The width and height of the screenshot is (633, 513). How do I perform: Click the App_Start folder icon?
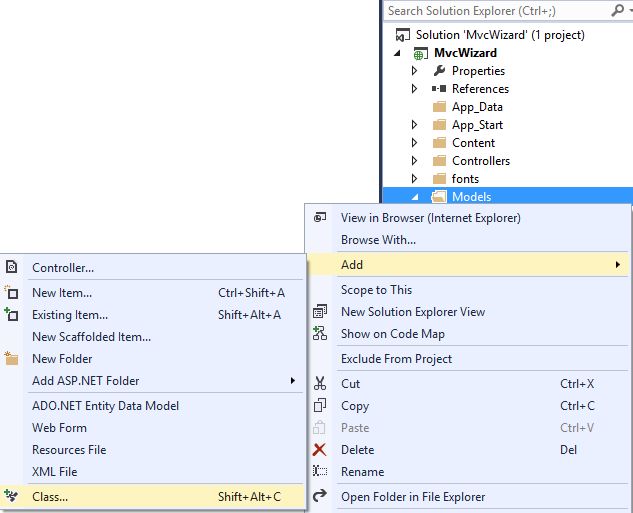[439, 124]
